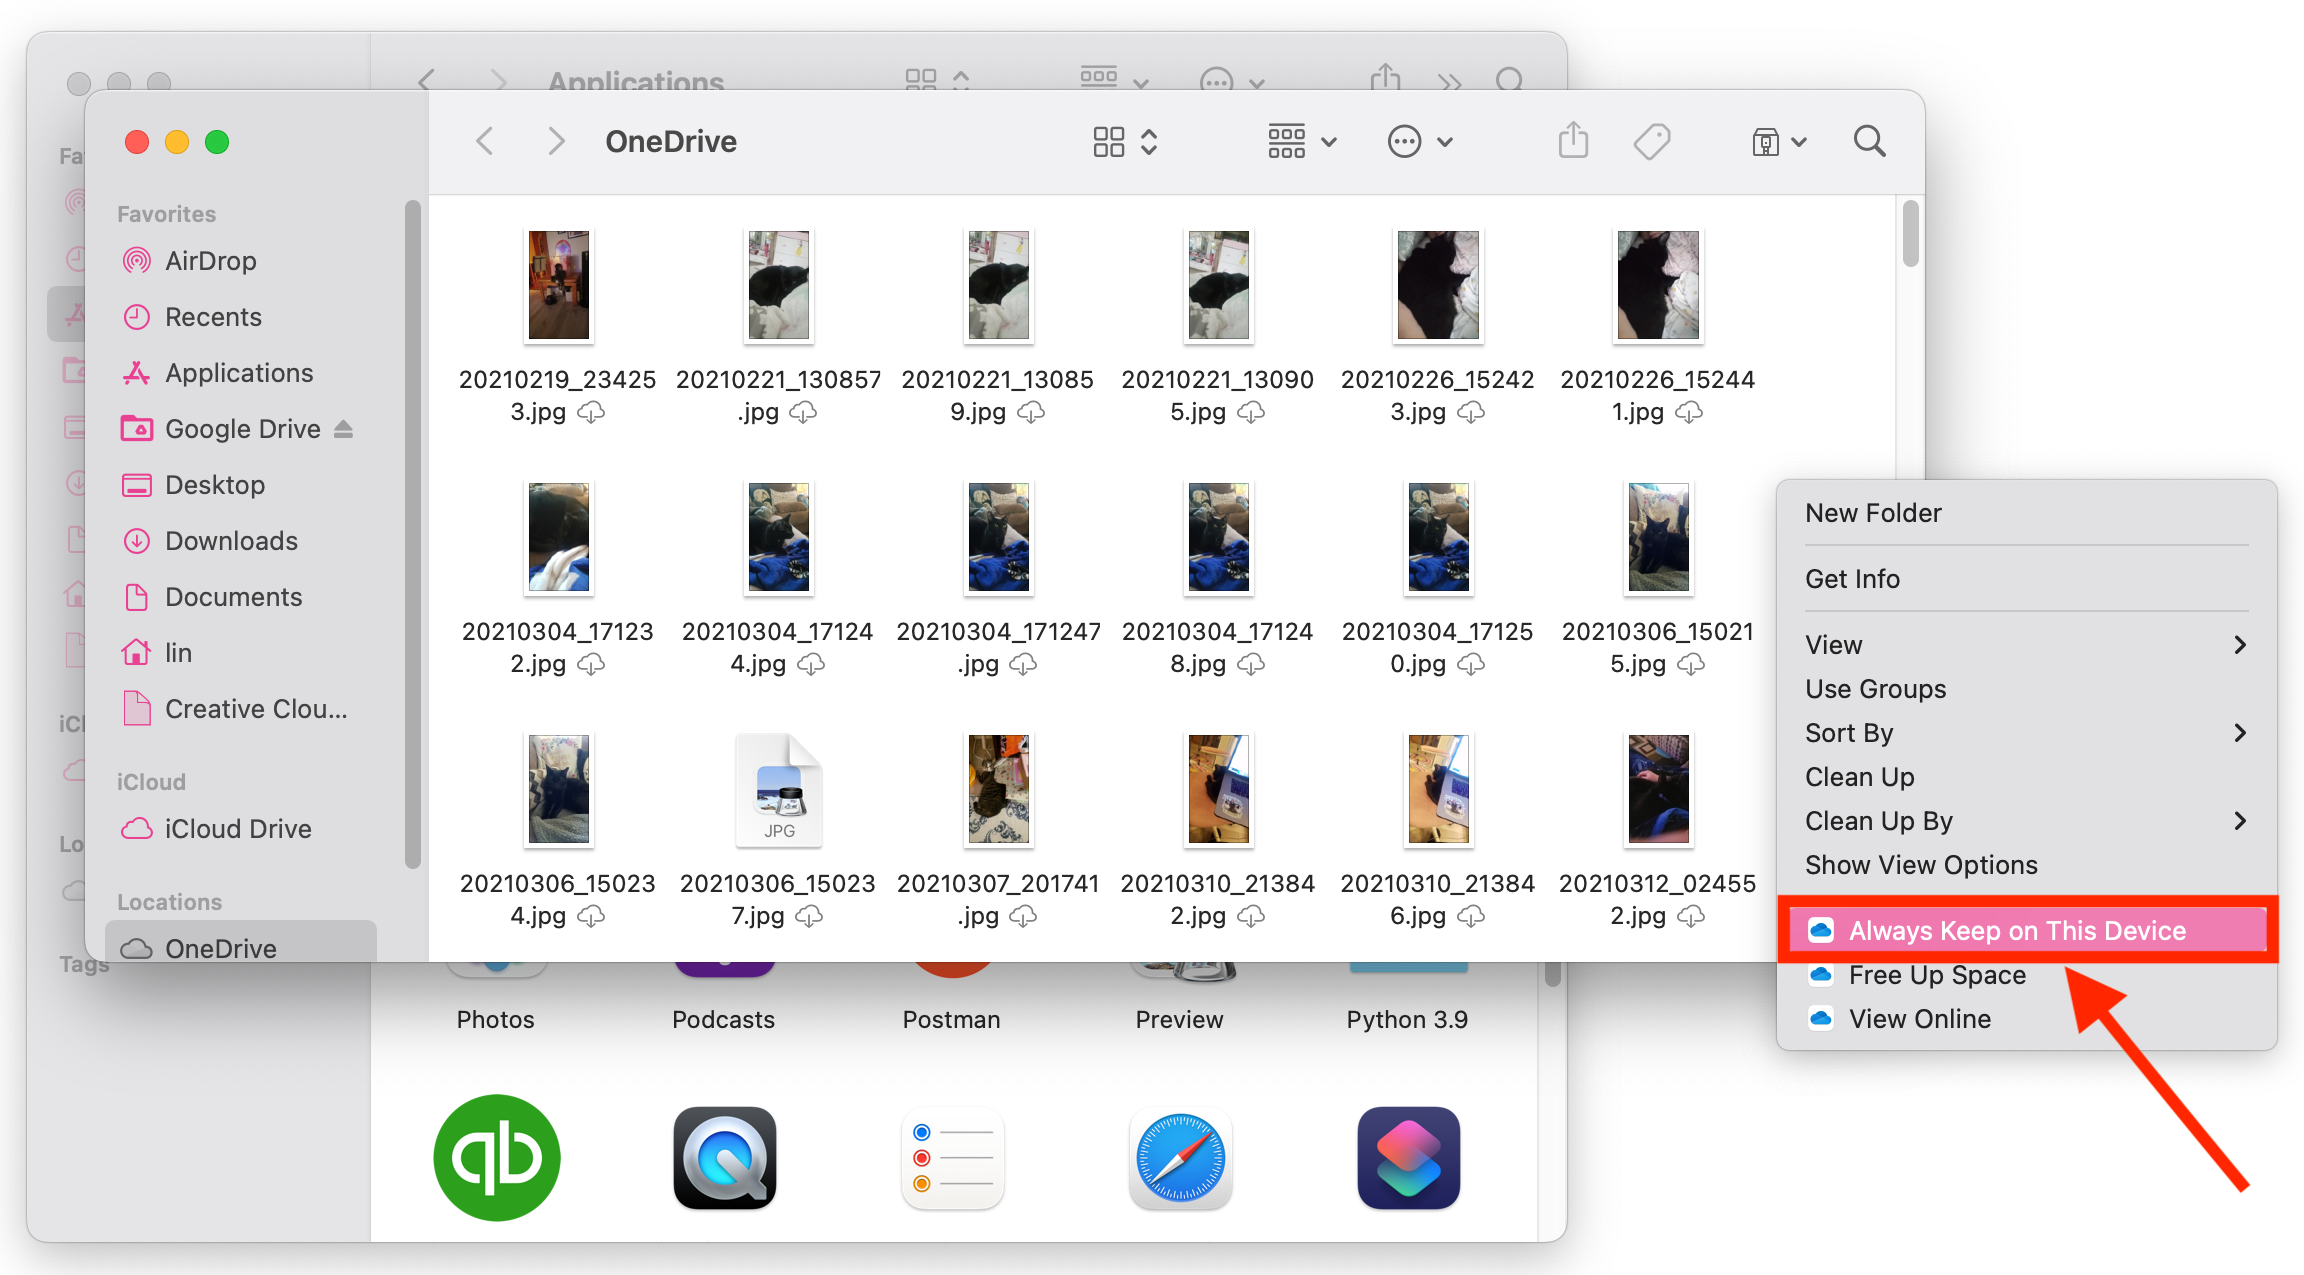
Task: Open AirDrop in Favorites sidebar
Action: (209, 259)
